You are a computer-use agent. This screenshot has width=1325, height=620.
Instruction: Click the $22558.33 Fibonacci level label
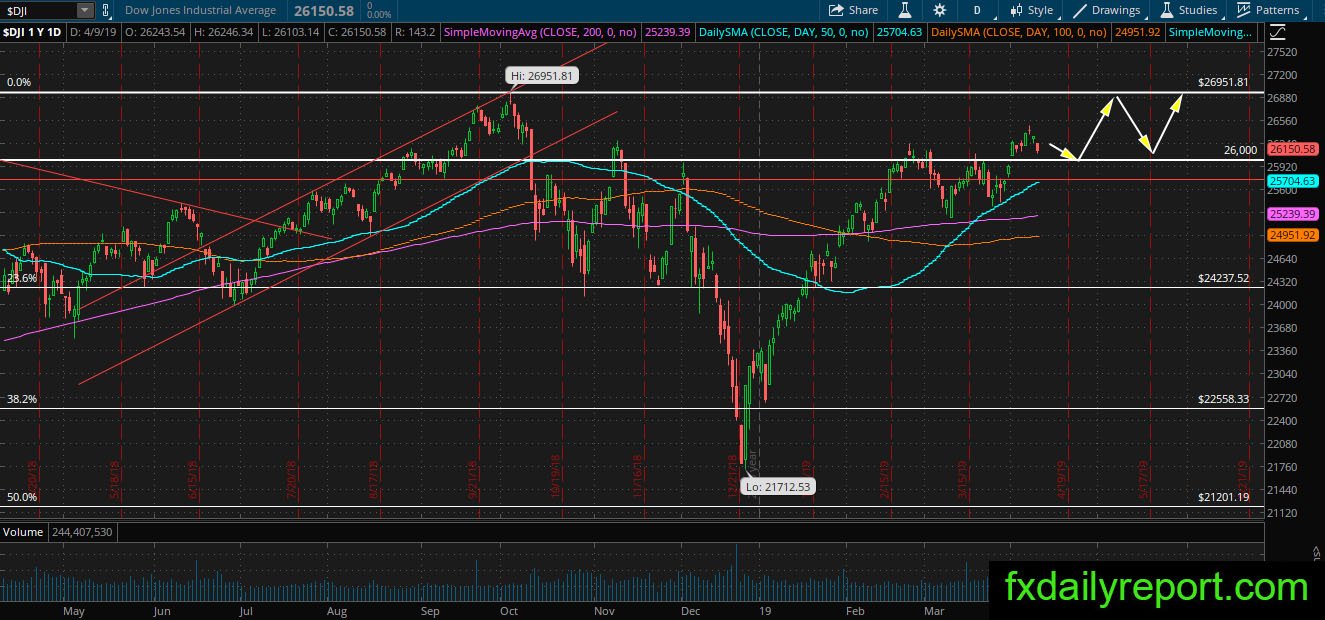(1224, 398)
